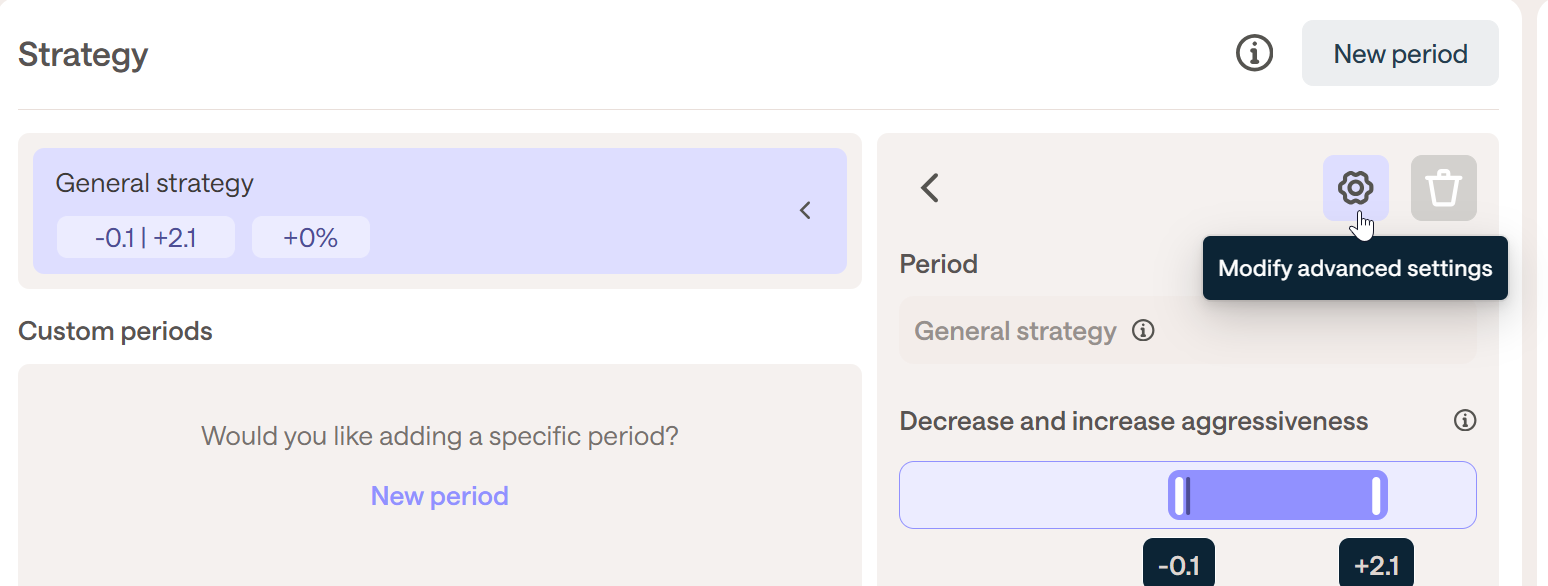The width and height of the screenshot is (1548, 586).
Task: Click the -0.1 | +2.1 badge
Action: tap(146, 238)
